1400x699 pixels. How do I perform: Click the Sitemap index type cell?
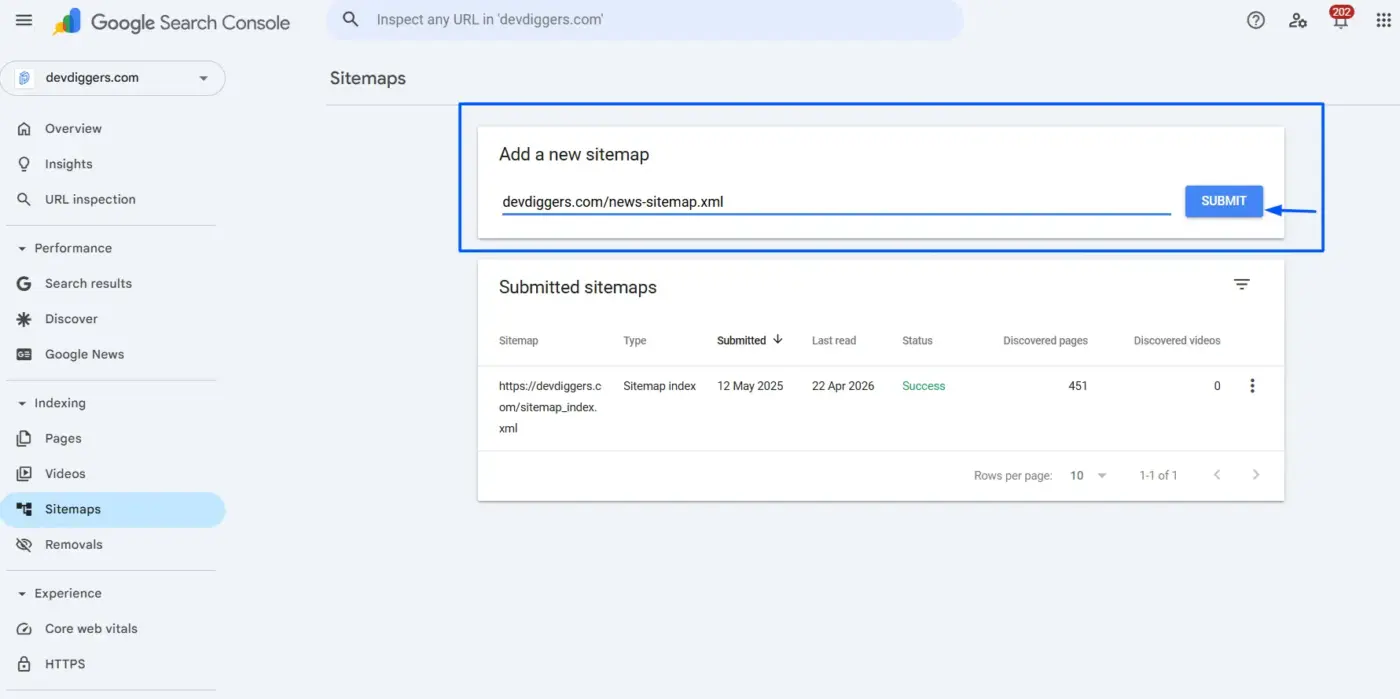(x=660, y=386)
